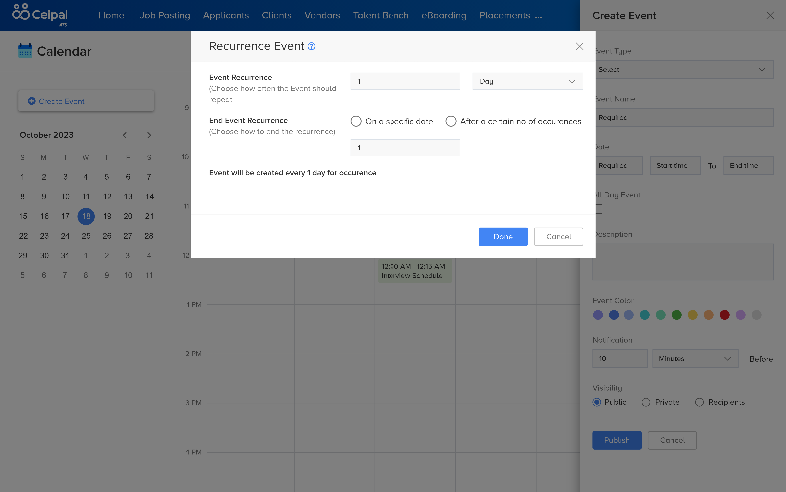This screenshot has width=786, height=492.
Task: Toggle the All Day Event checkbox
Action: 598,209
